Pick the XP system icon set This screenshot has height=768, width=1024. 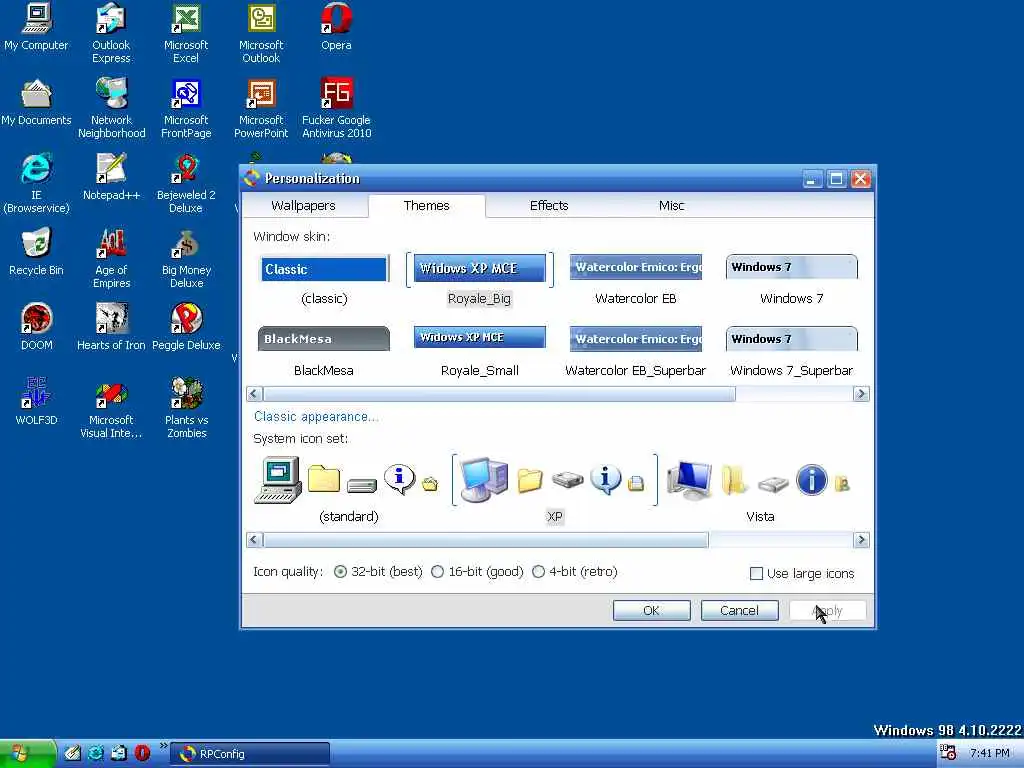coord(554,490)
